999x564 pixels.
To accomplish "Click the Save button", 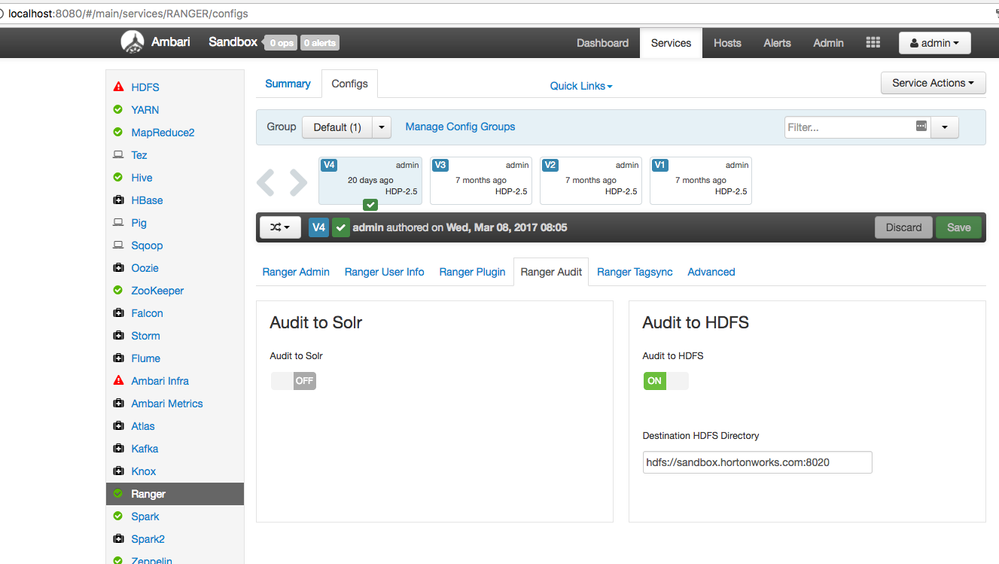I will [958, 228].
